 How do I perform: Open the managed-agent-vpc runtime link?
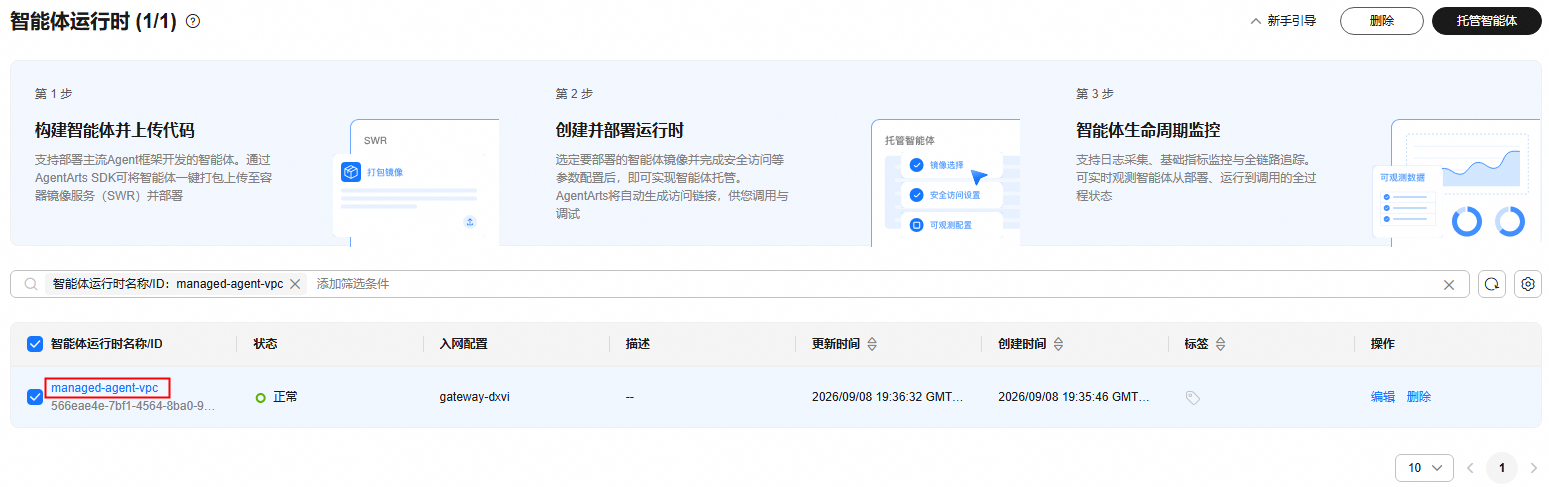[105, 388]
